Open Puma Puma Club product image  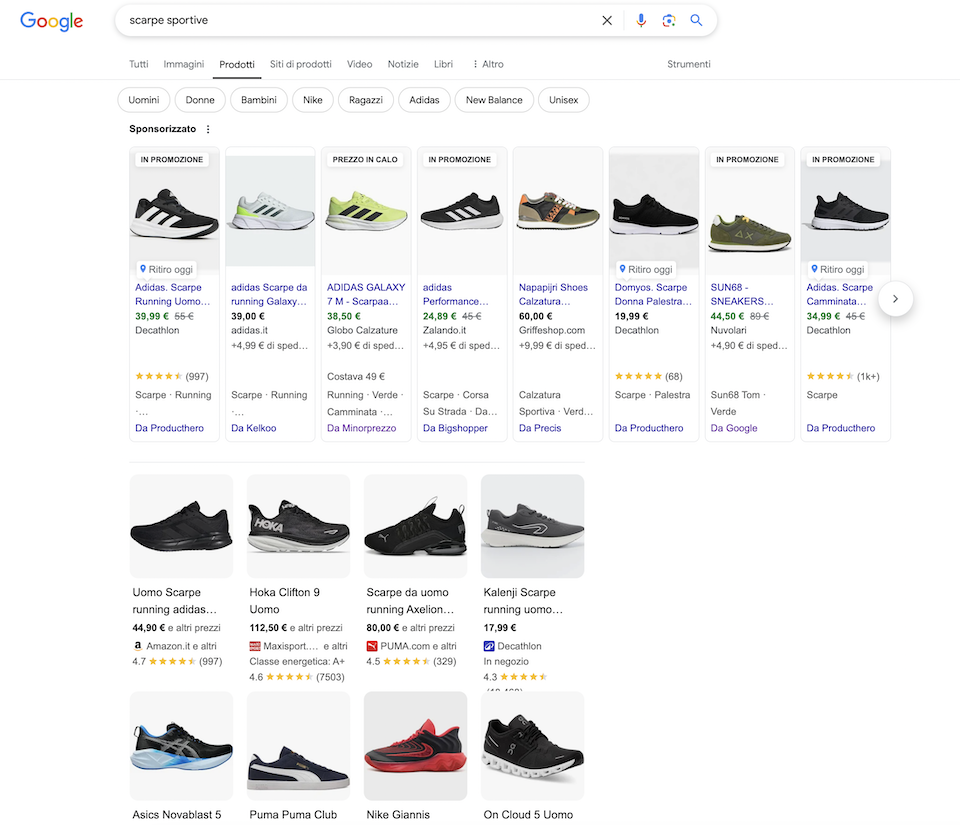298,745
